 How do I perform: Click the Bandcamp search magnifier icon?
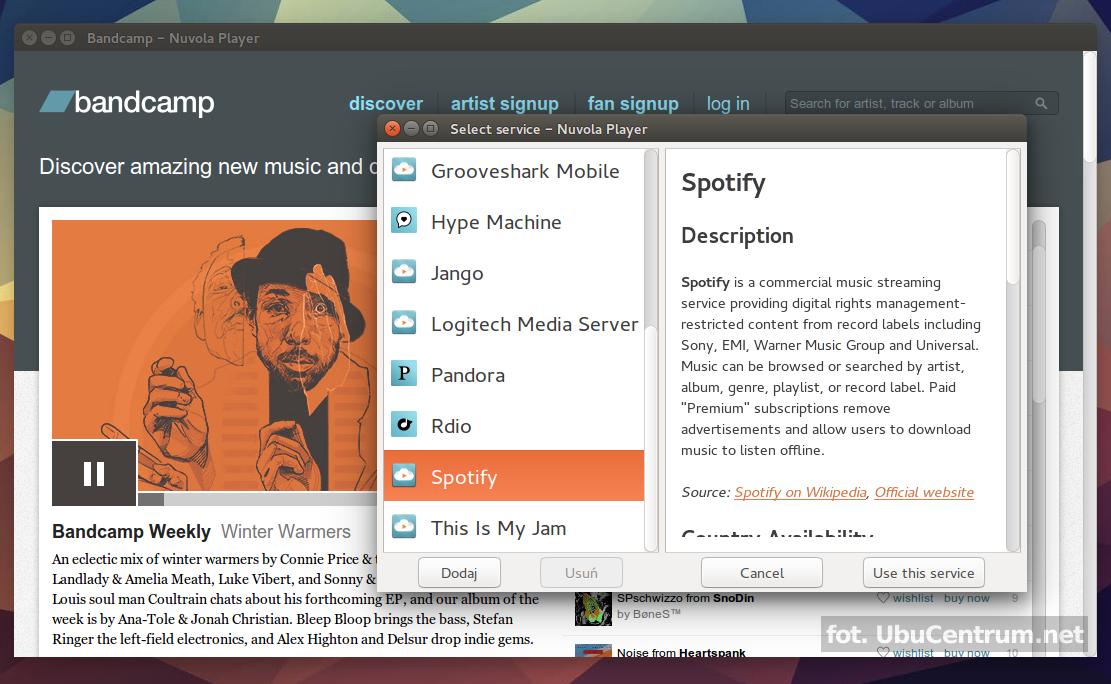[x=1041, y=103]
